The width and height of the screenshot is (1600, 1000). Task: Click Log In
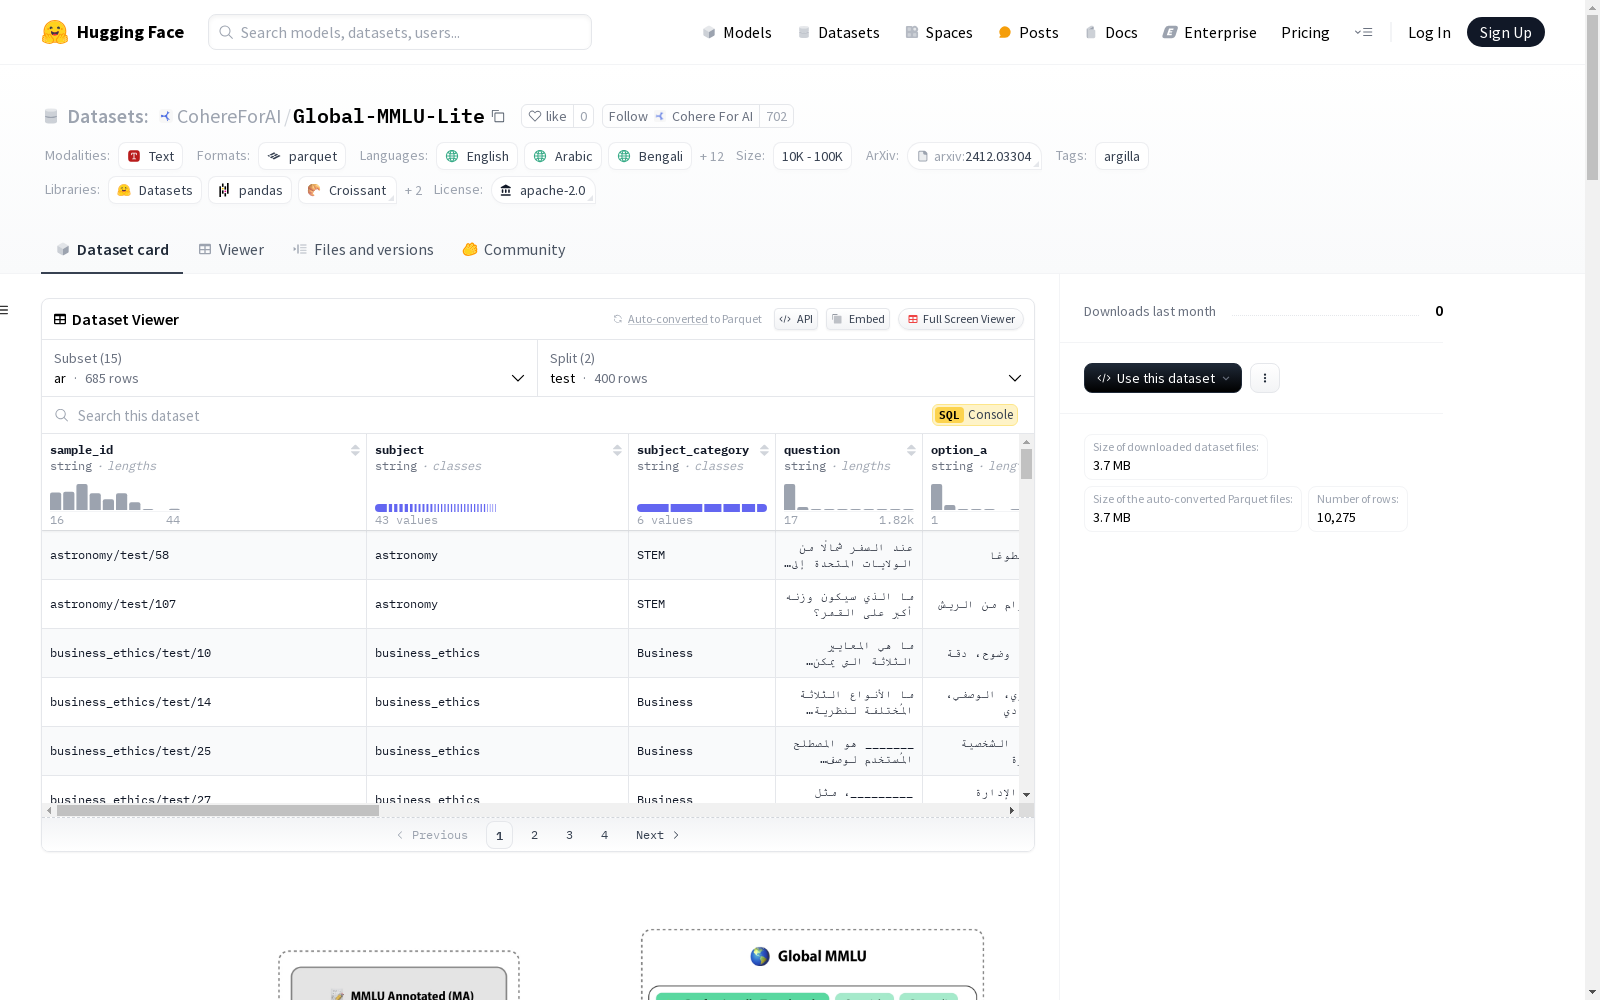tap(1429, 32)
